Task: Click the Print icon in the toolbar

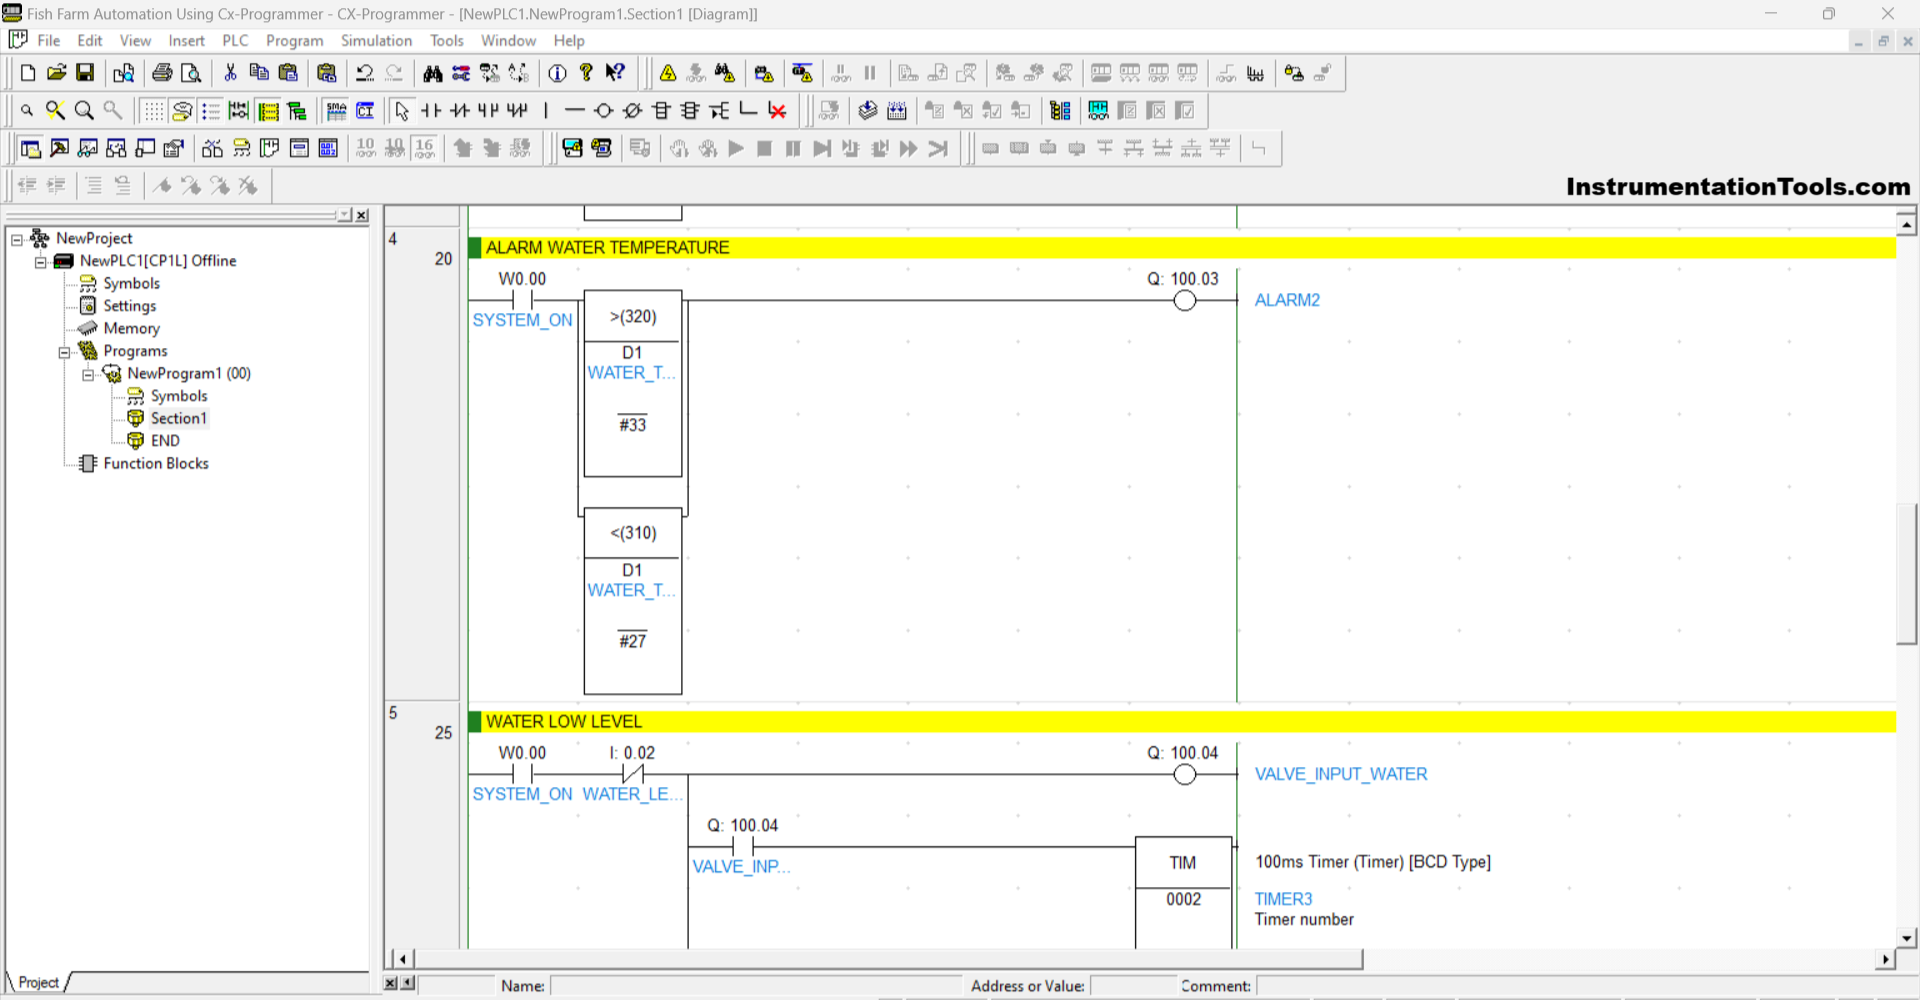Action: click(x=162, y=73)
